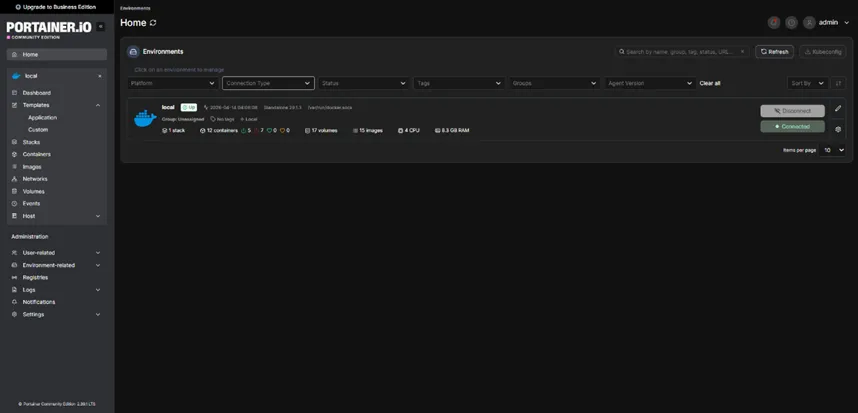The image size is (858, 413).
Task: Collapse the sidebar with the toggle icon
Action: (x=100, y=27)
